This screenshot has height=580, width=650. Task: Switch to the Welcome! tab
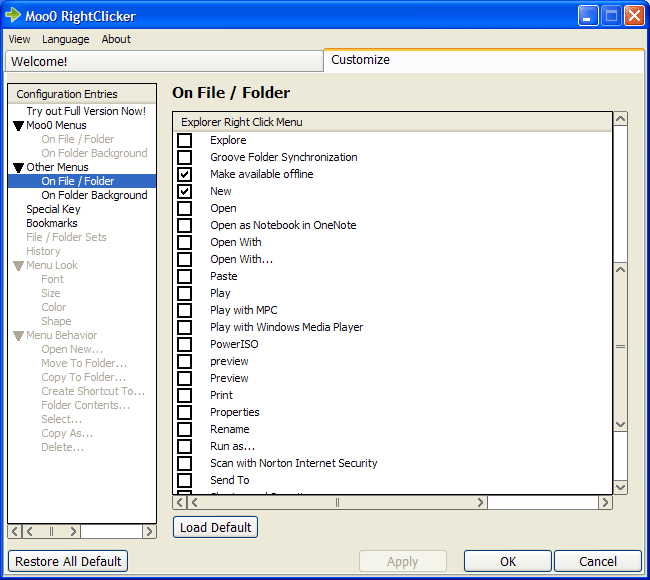pos(164,61)
